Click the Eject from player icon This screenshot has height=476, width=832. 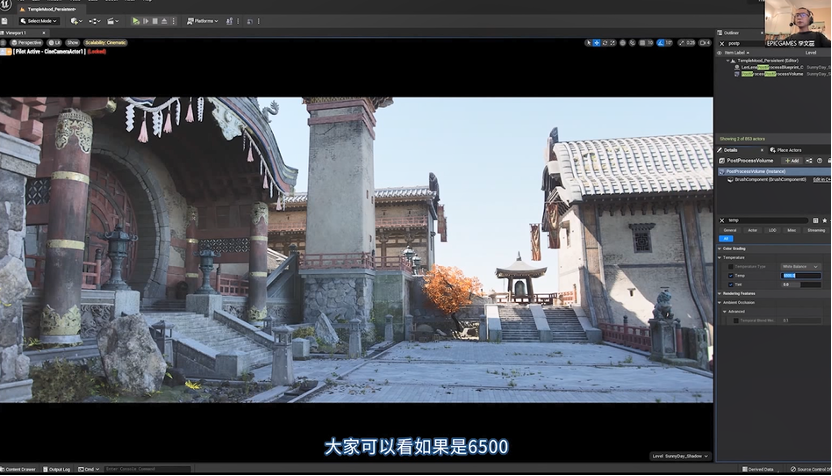click(164, 21)
